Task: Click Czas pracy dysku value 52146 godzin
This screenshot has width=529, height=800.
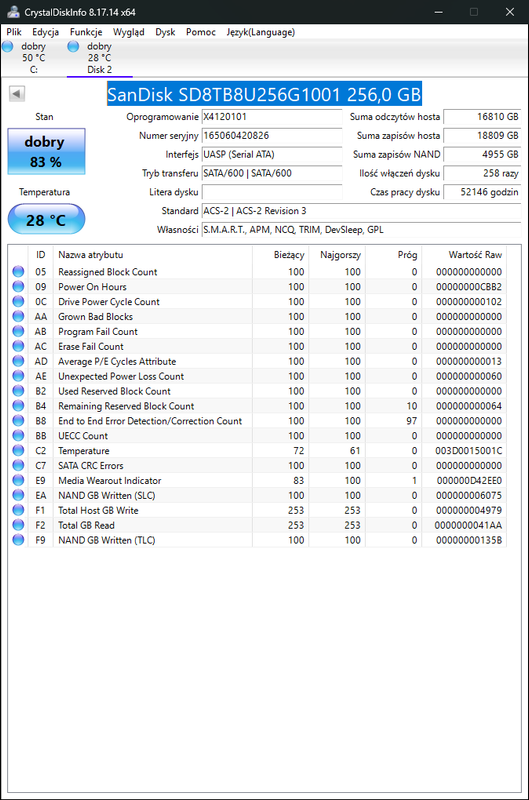Action: coord(482,192)
